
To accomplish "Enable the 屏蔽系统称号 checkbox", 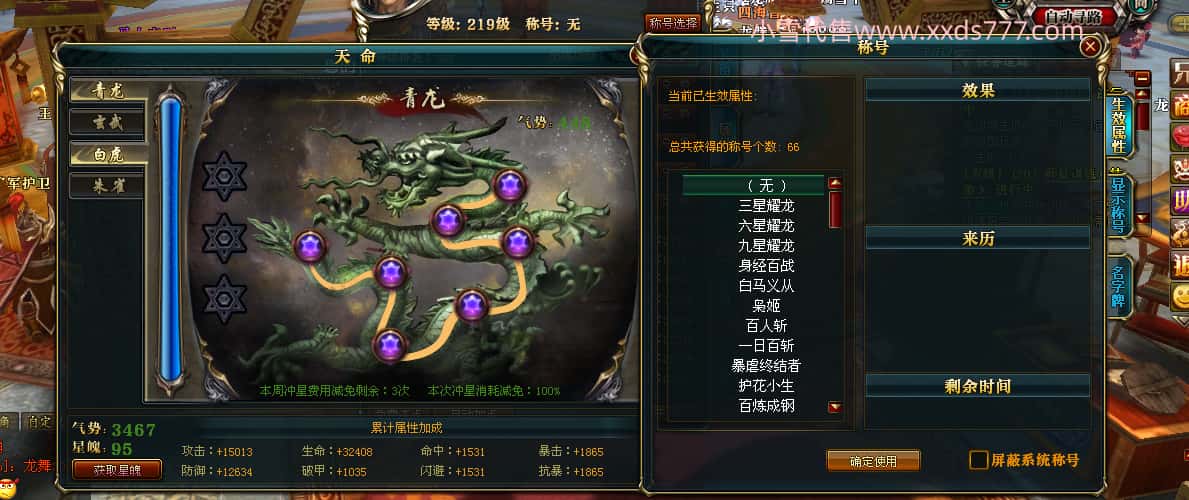I will tap(979, 460).
